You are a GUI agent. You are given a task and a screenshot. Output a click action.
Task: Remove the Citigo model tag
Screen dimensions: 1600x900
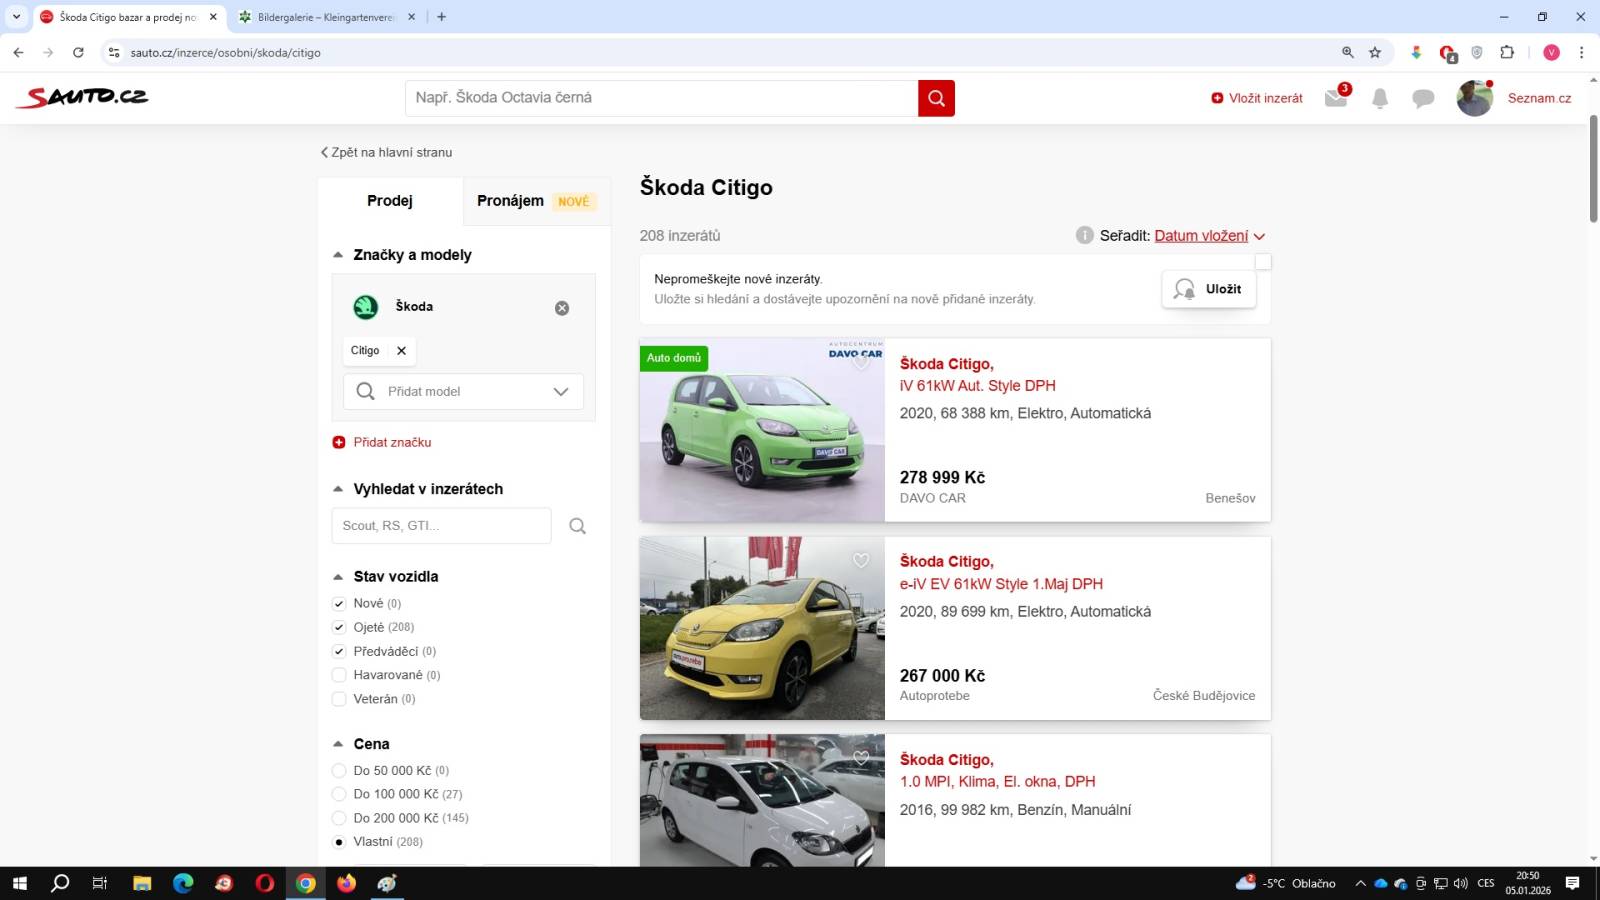[x=401, y=351]
